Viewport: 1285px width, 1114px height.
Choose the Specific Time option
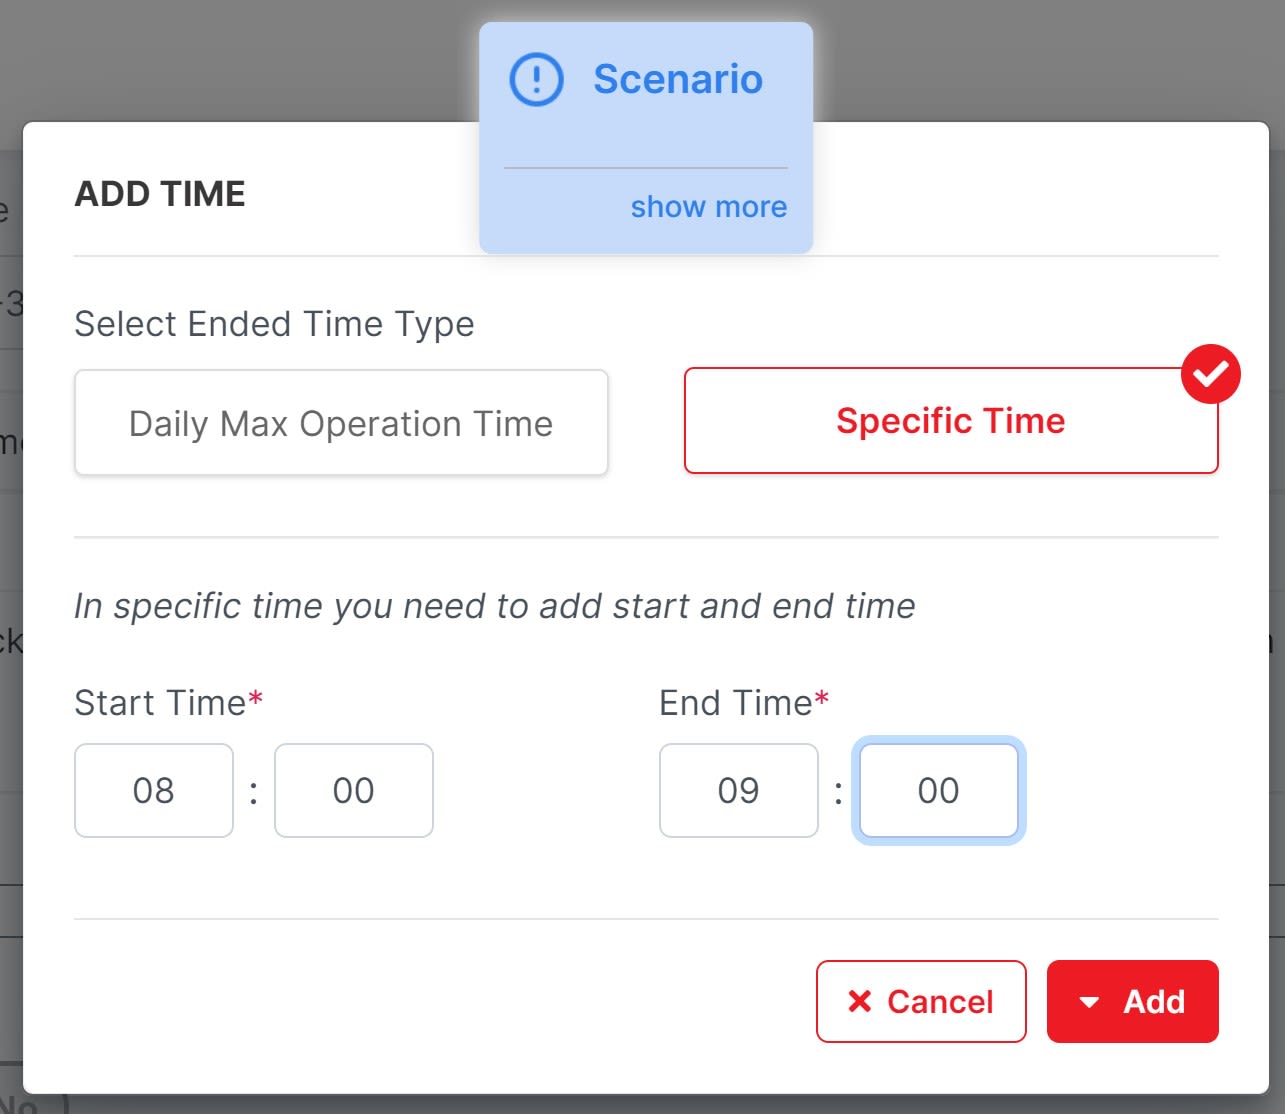pos(950,421)
